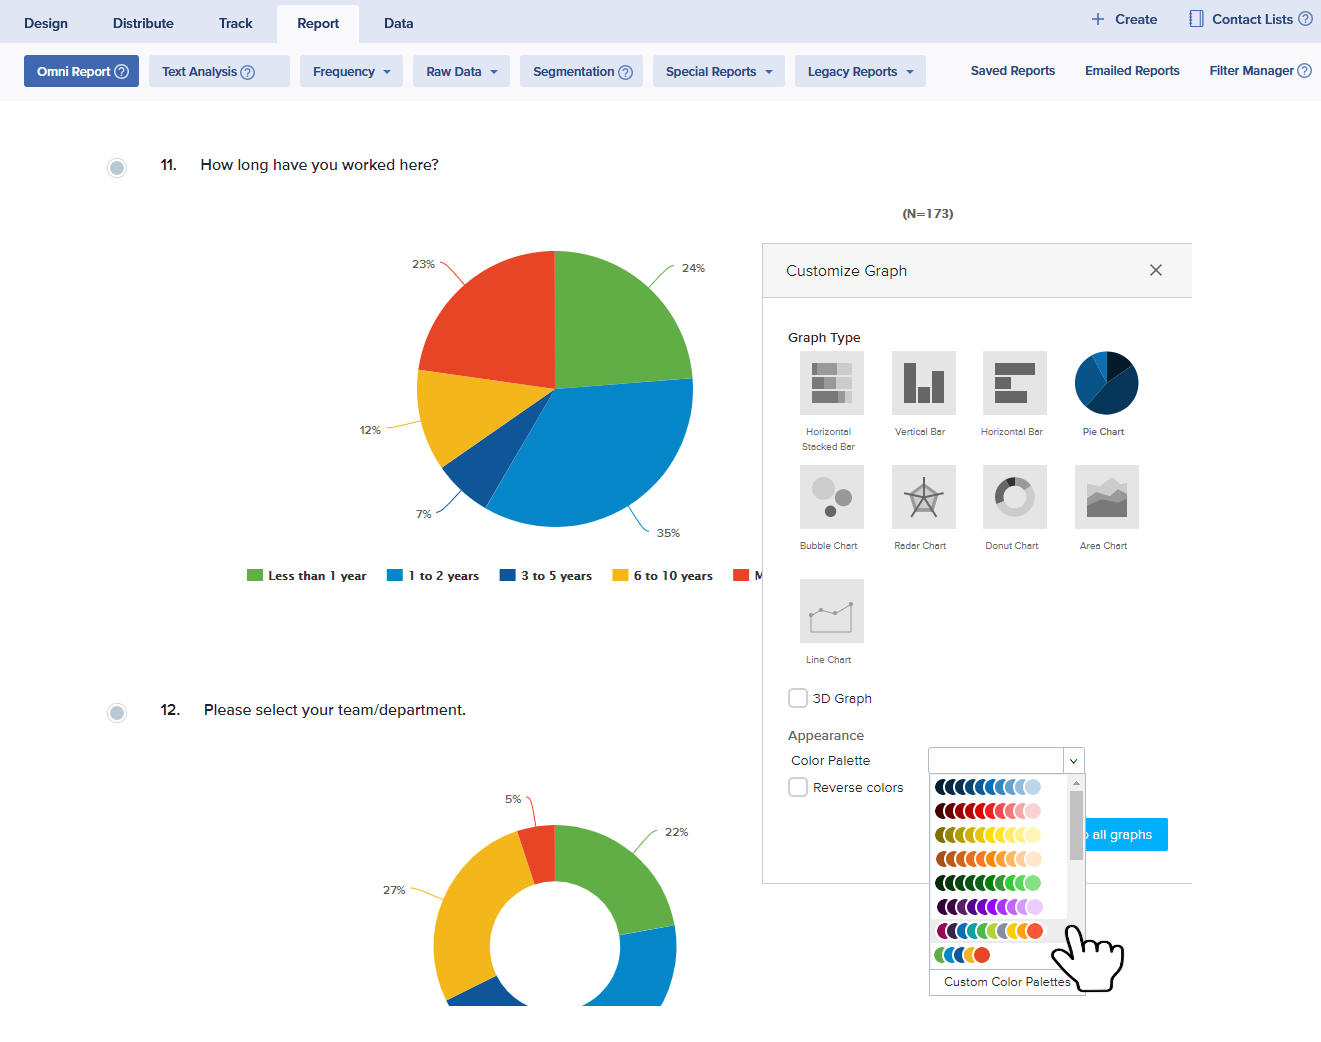Switch graph to Bubble Chart

831,497
